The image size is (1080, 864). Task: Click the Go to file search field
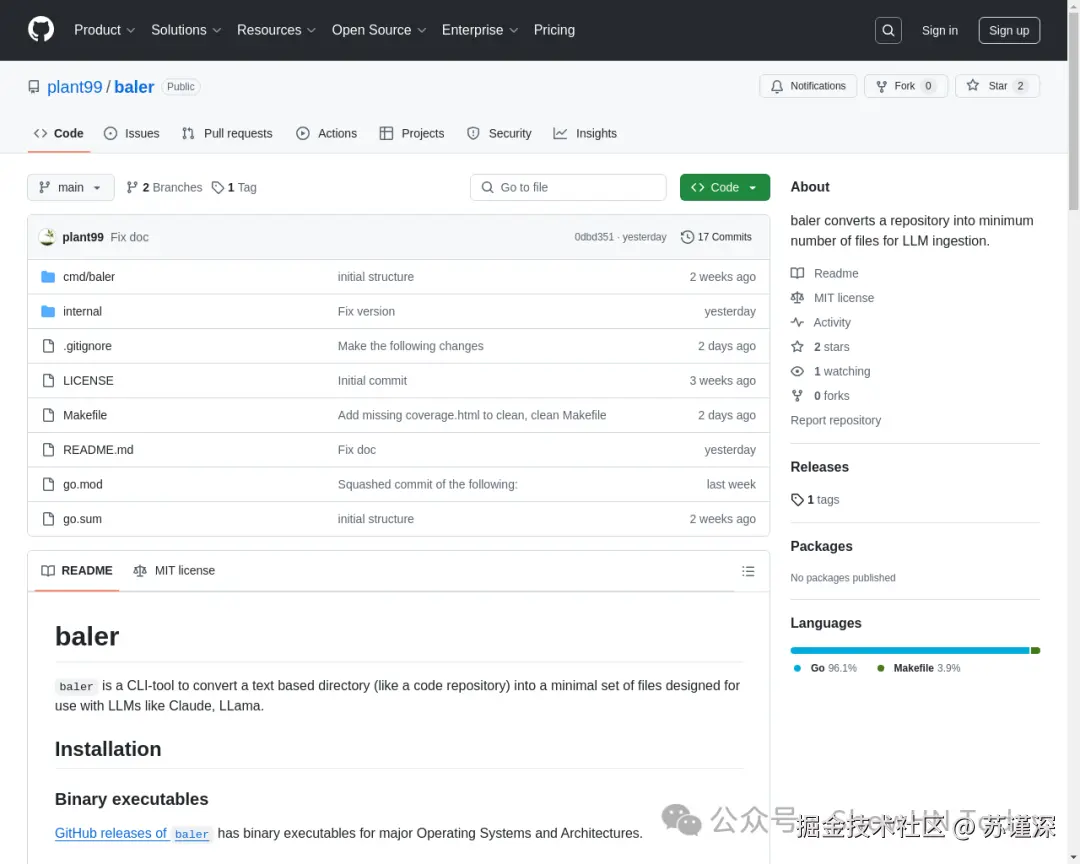pos(568,187)
